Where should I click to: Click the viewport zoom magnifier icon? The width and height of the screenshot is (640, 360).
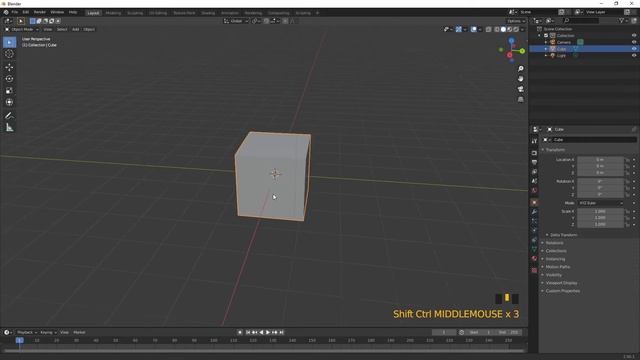(x=520, y=69)
